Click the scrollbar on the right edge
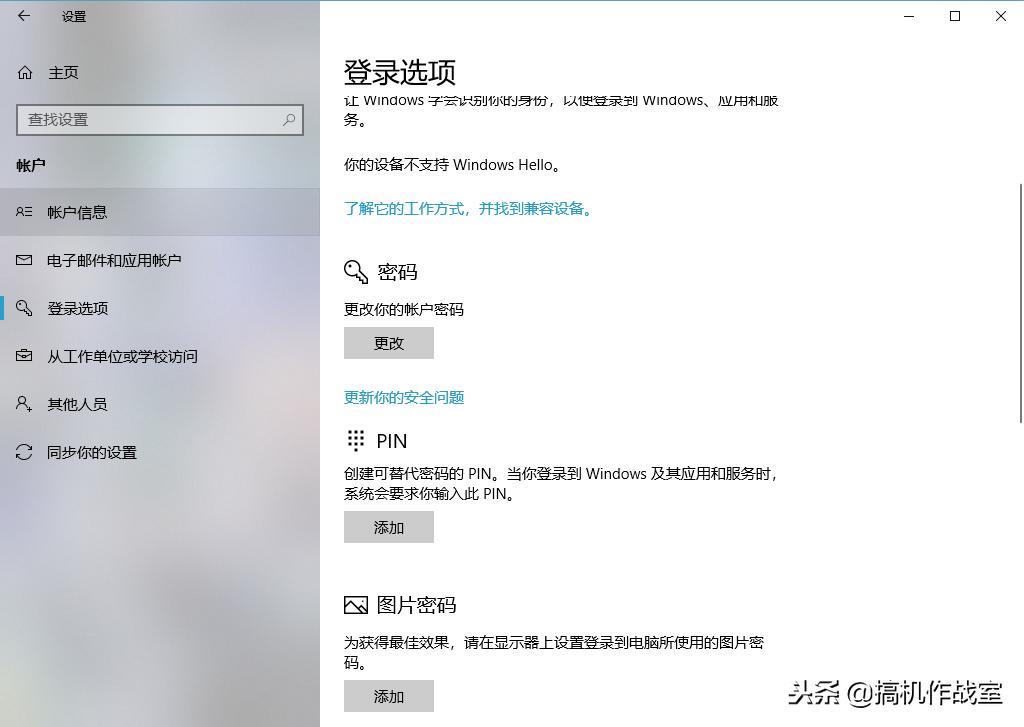 tap(1018, 300)
